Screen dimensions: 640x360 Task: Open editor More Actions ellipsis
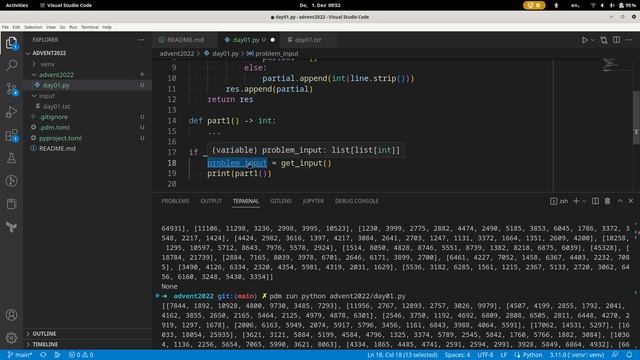(629, 40)
